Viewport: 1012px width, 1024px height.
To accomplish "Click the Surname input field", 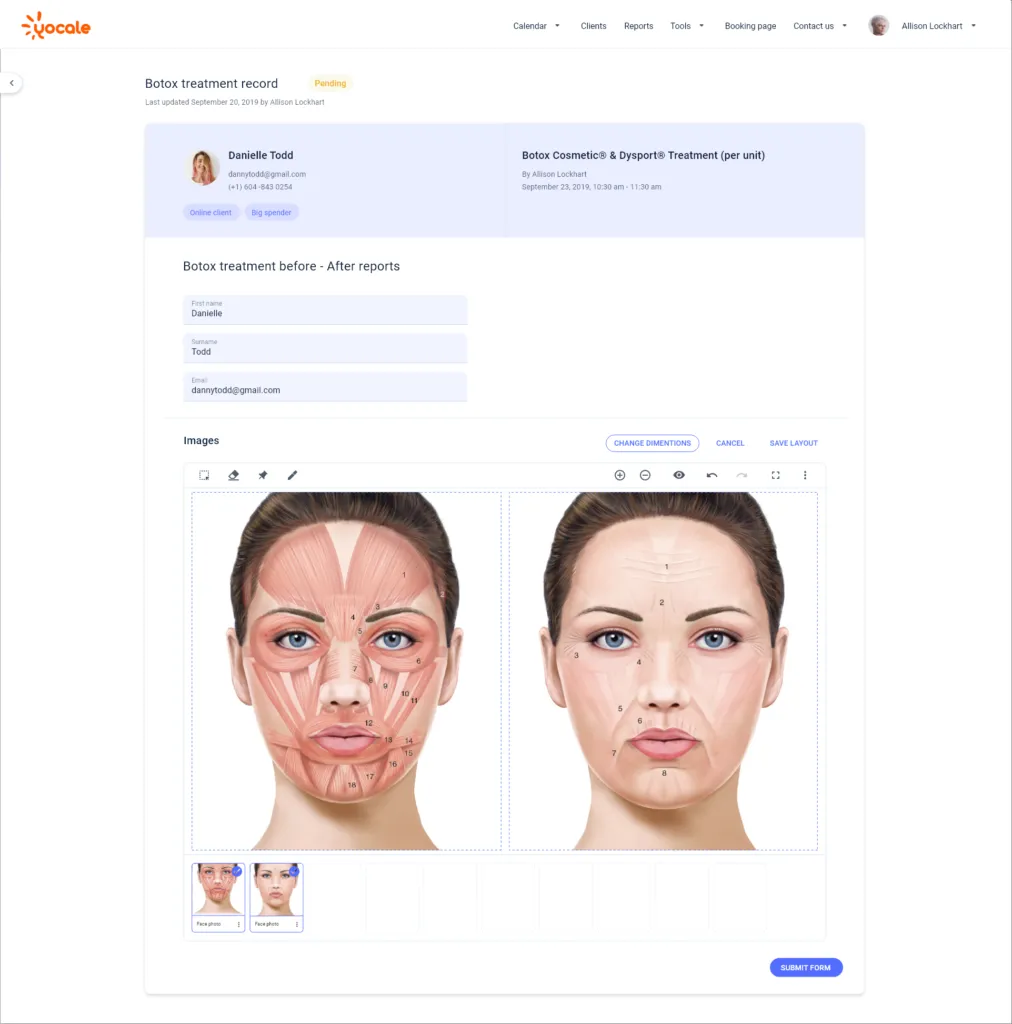I will 325,348.
